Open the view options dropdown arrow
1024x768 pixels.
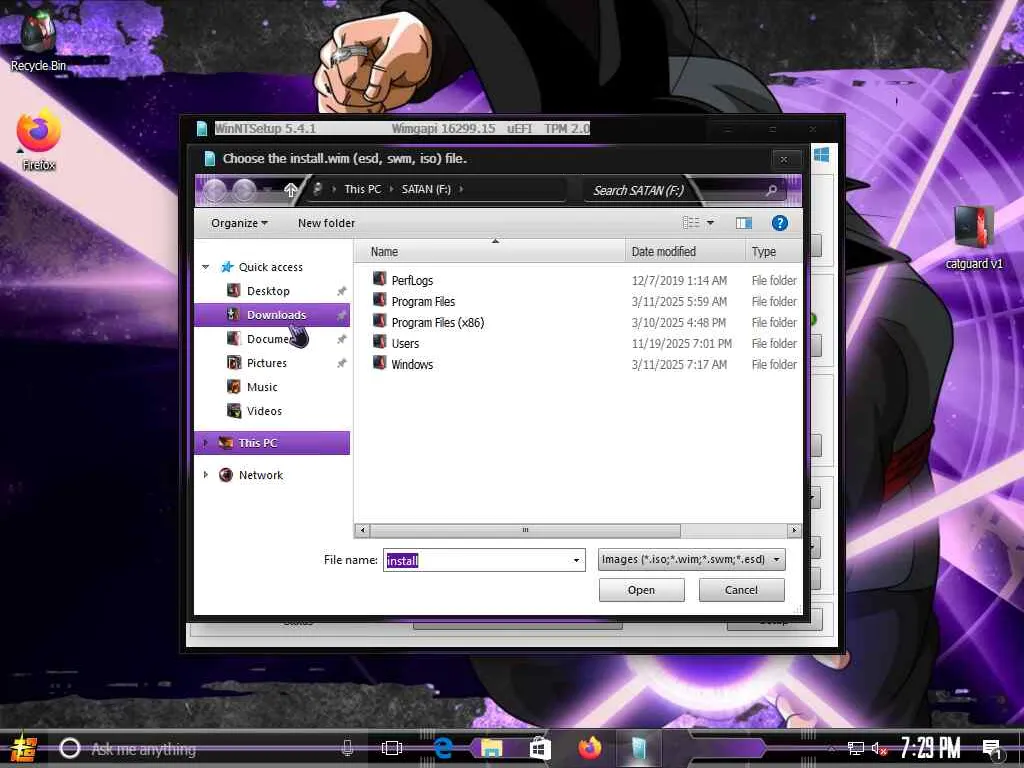711,223
